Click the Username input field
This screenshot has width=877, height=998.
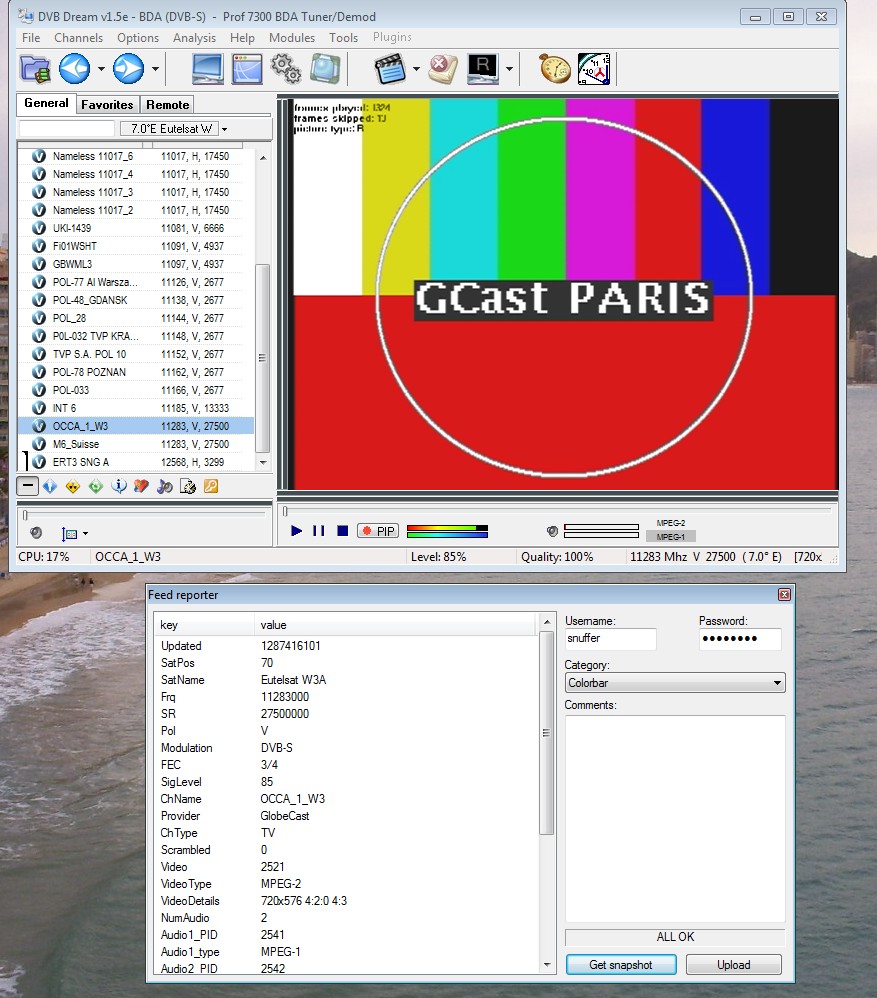coord(610,638)
